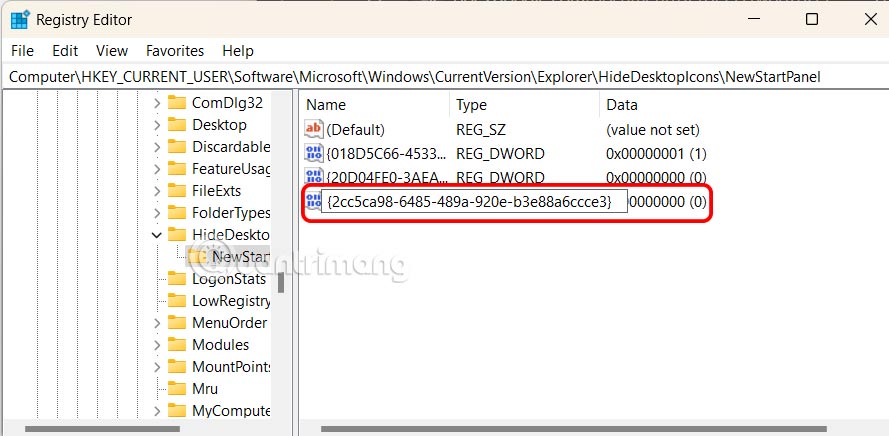Select the LogonStats key label
Viewport: 889px width, 436px height.
(x=229, y=279)
